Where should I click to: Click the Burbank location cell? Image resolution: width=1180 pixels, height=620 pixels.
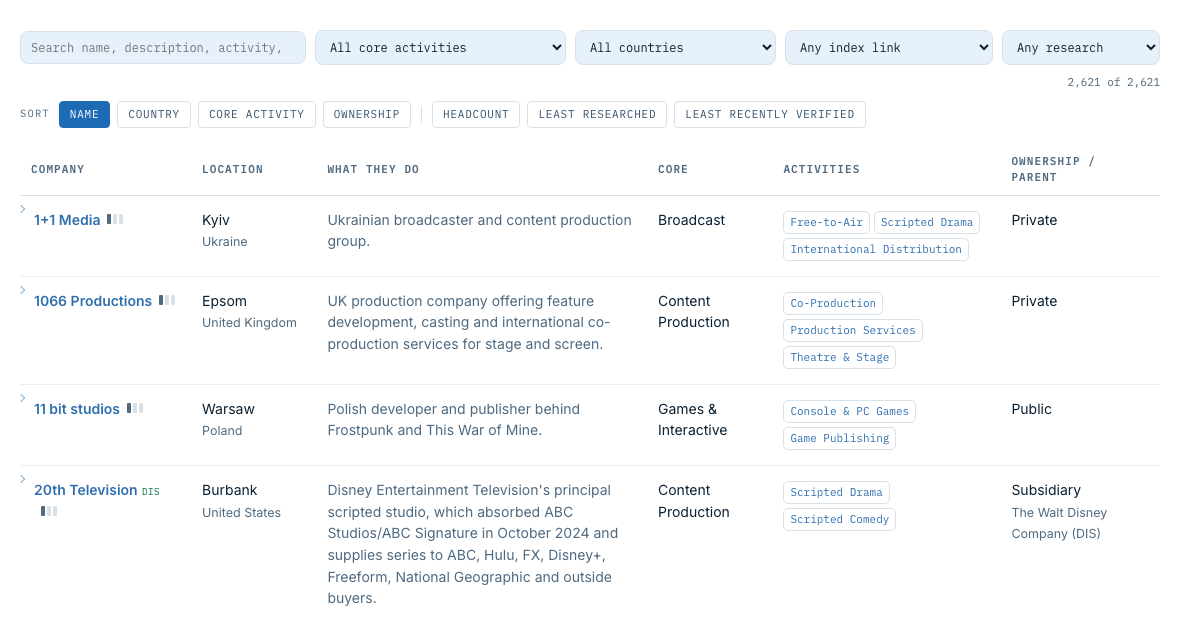[230, 490]
